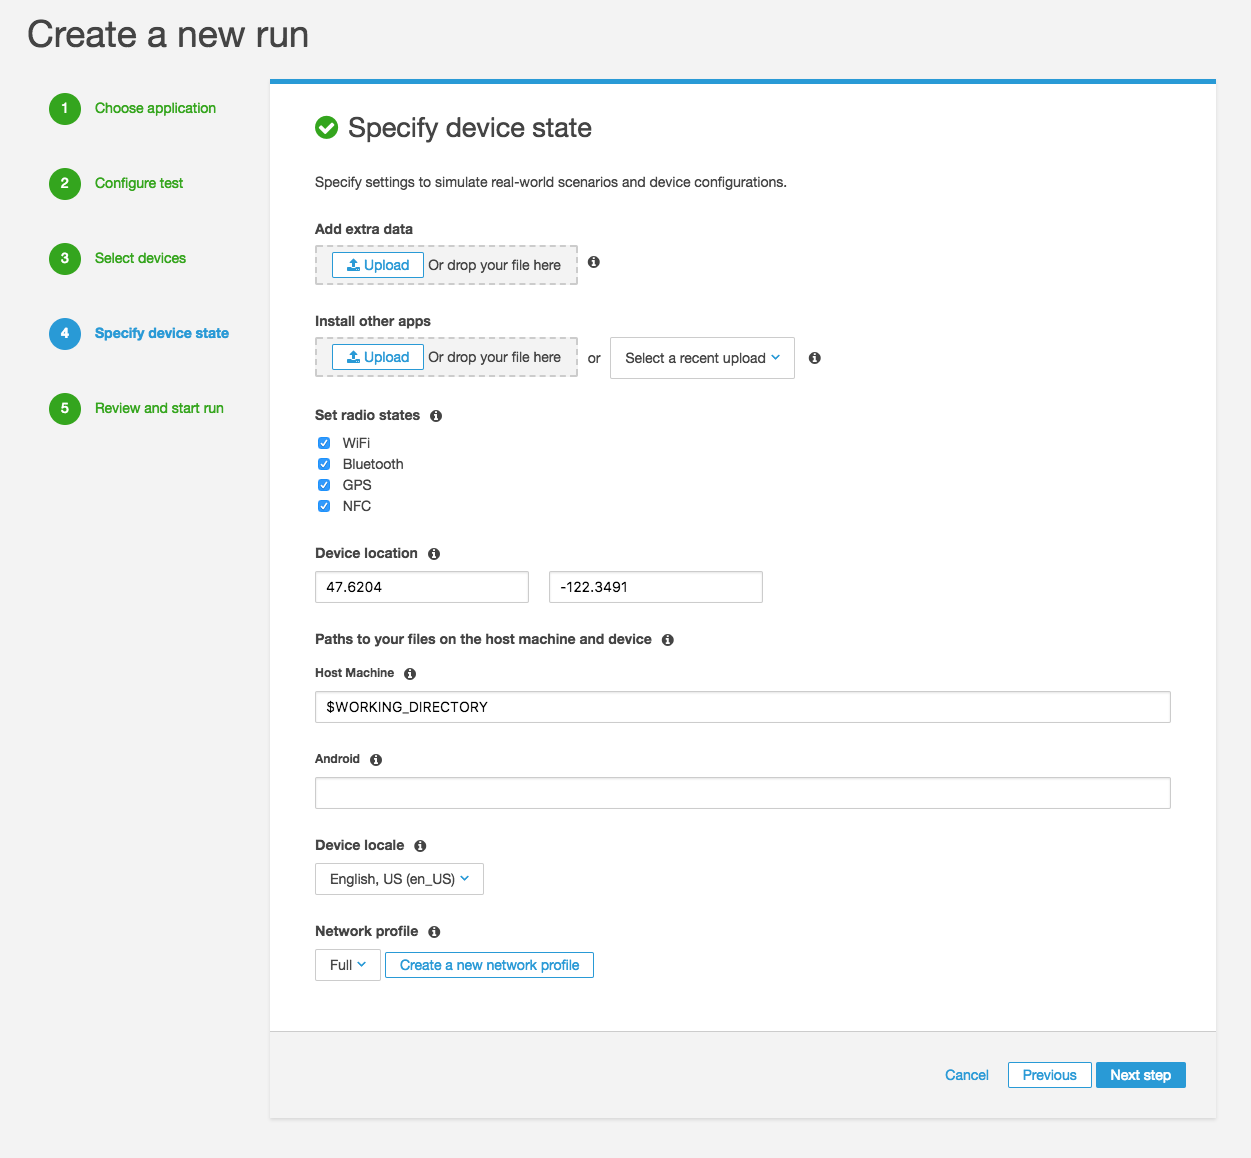
Task: Click Create a new network profile
Action: (x=489, y=965)
